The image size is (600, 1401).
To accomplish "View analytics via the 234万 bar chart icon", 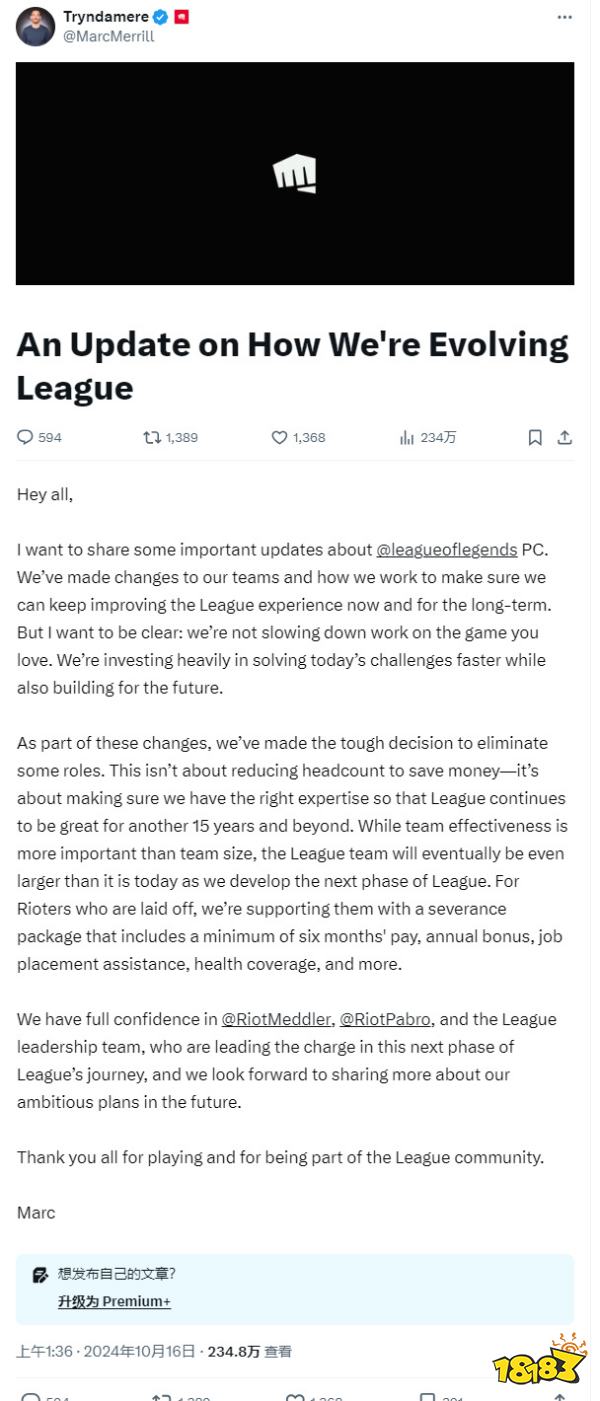I will click(x=407, y=437).
